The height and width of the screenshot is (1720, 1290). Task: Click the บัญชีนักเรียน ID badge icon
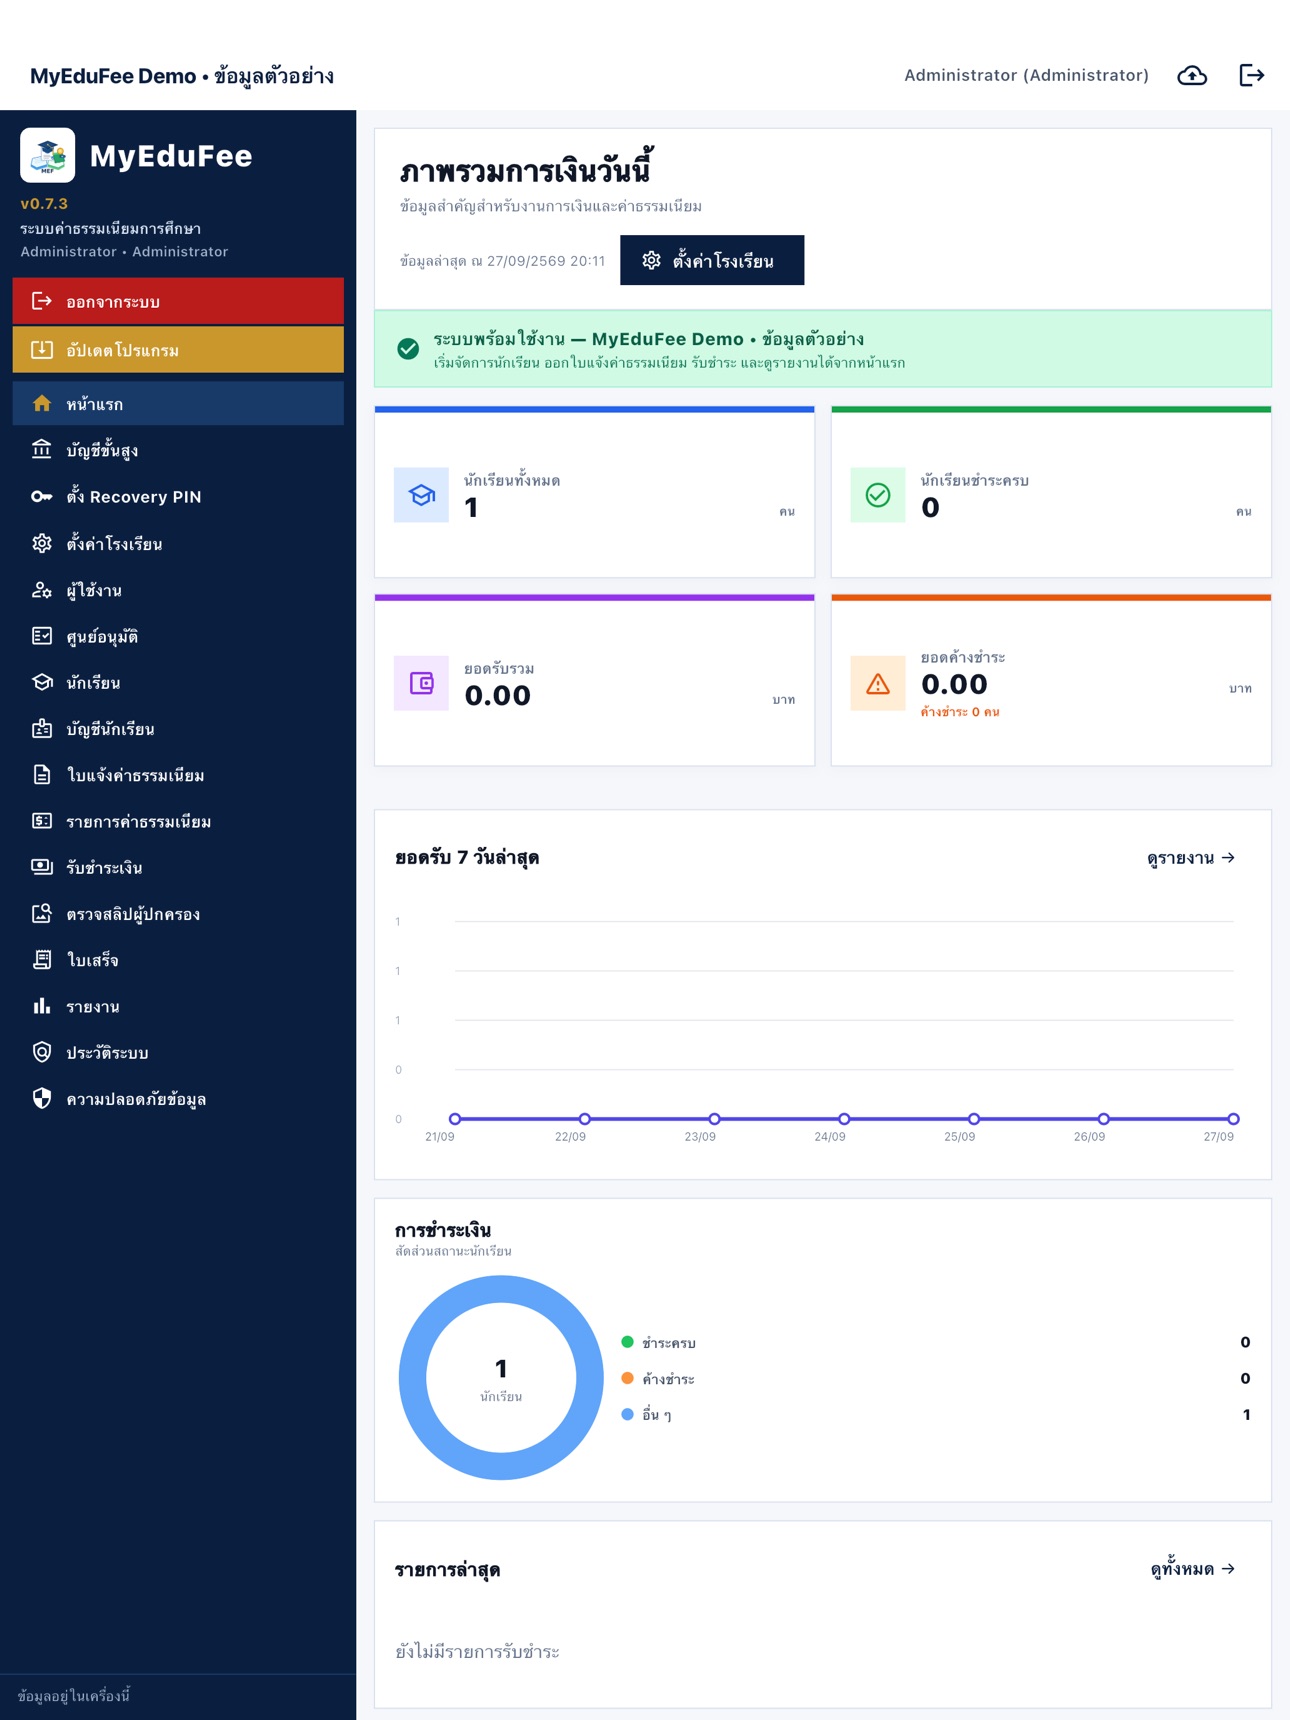42,729
